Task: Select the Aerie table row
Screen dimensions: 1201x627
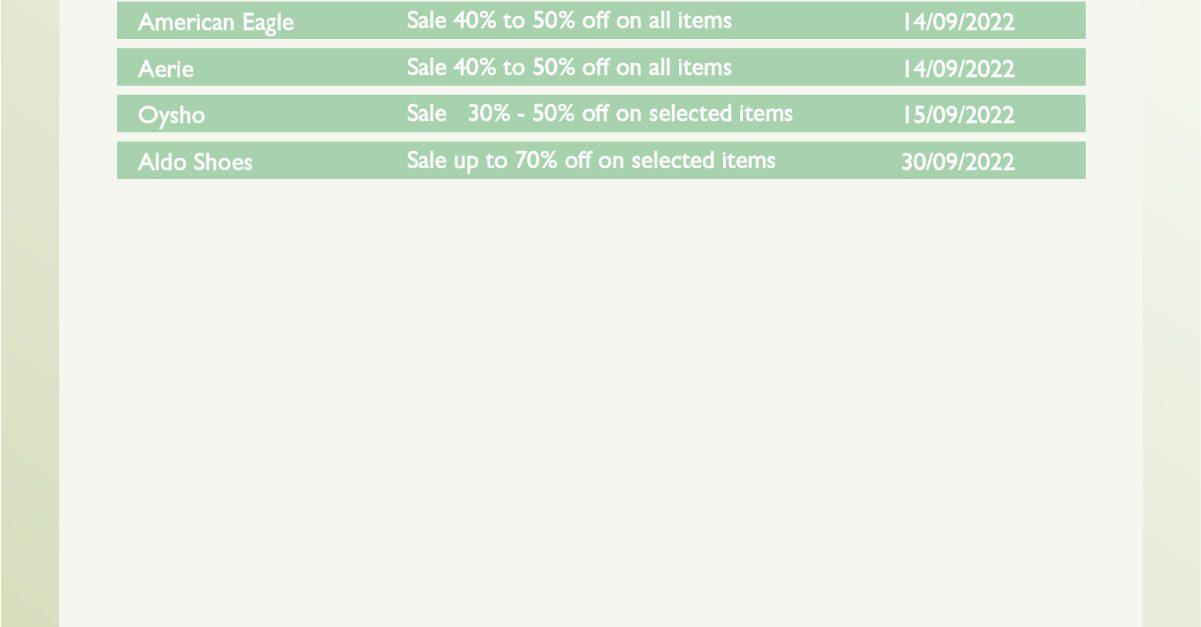Action: (601, 67)
